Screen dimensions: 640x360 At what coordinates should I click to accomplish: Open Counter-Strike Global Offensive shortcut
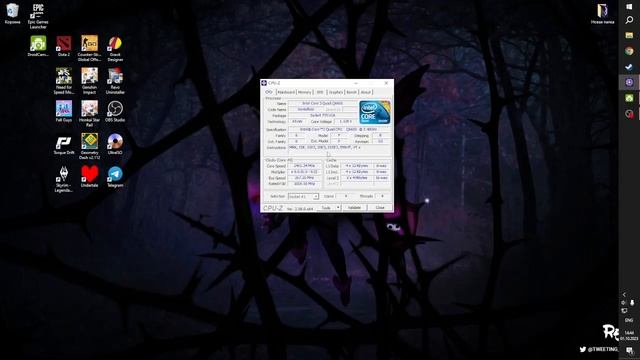click(89, 49)
